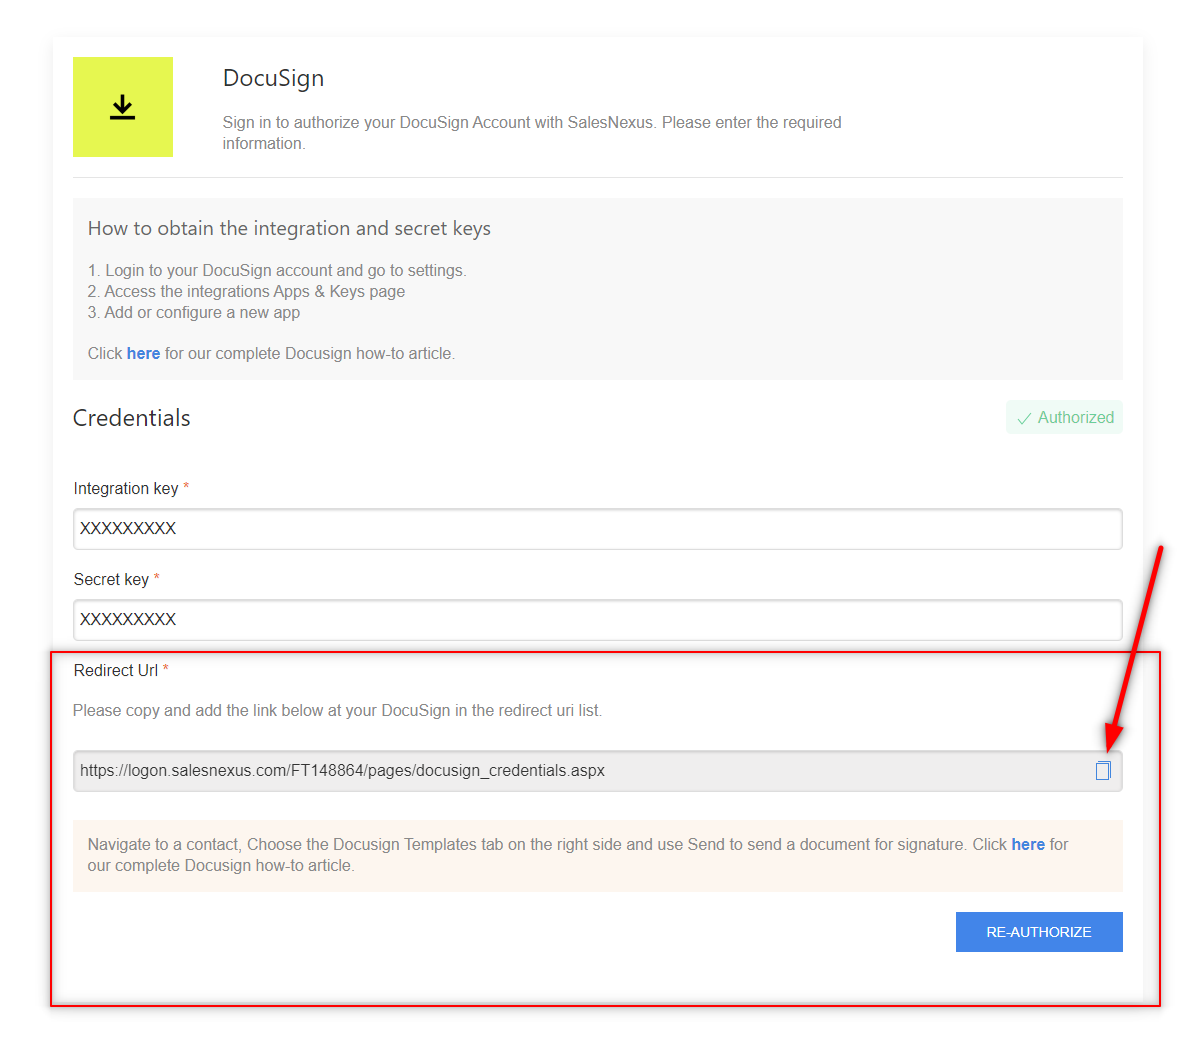Click the copy redirect URL icon
1196x1056 pixels.
[x=1102, y=771]
